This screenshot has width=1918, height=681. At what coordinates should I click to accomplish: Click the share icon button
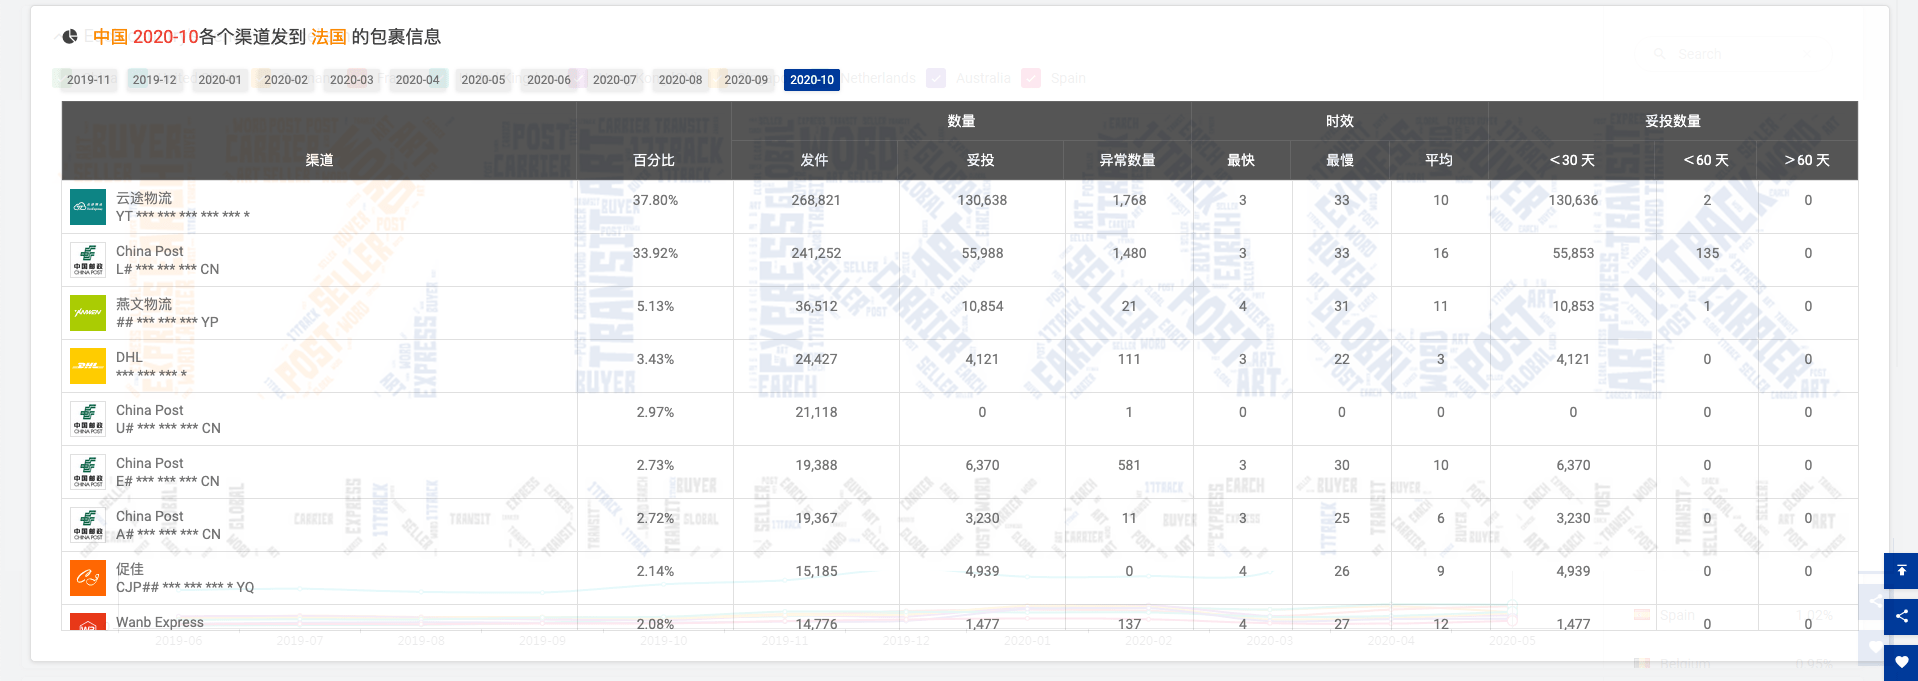tap(1901, 616)
